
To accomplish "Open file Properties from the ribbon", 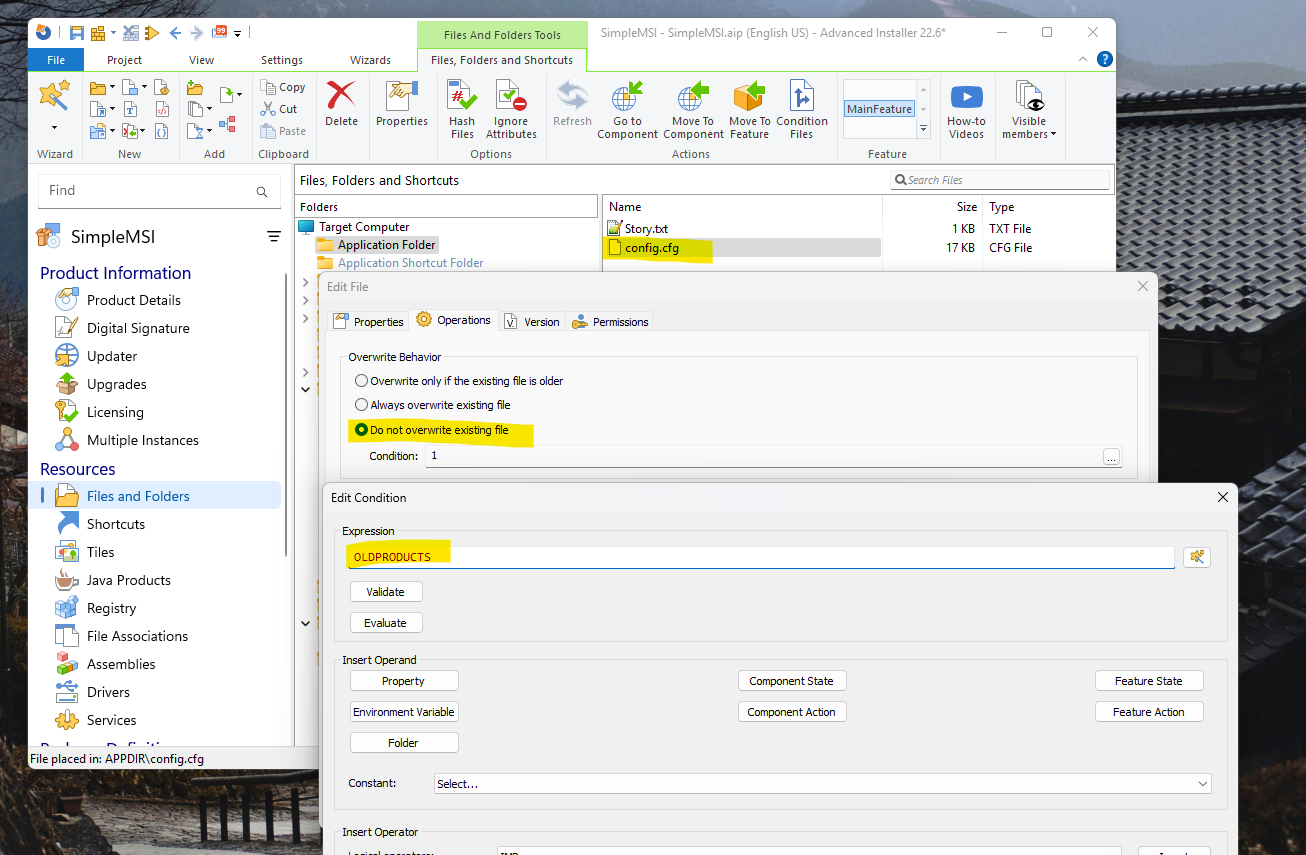I will [x=402, y=104].
